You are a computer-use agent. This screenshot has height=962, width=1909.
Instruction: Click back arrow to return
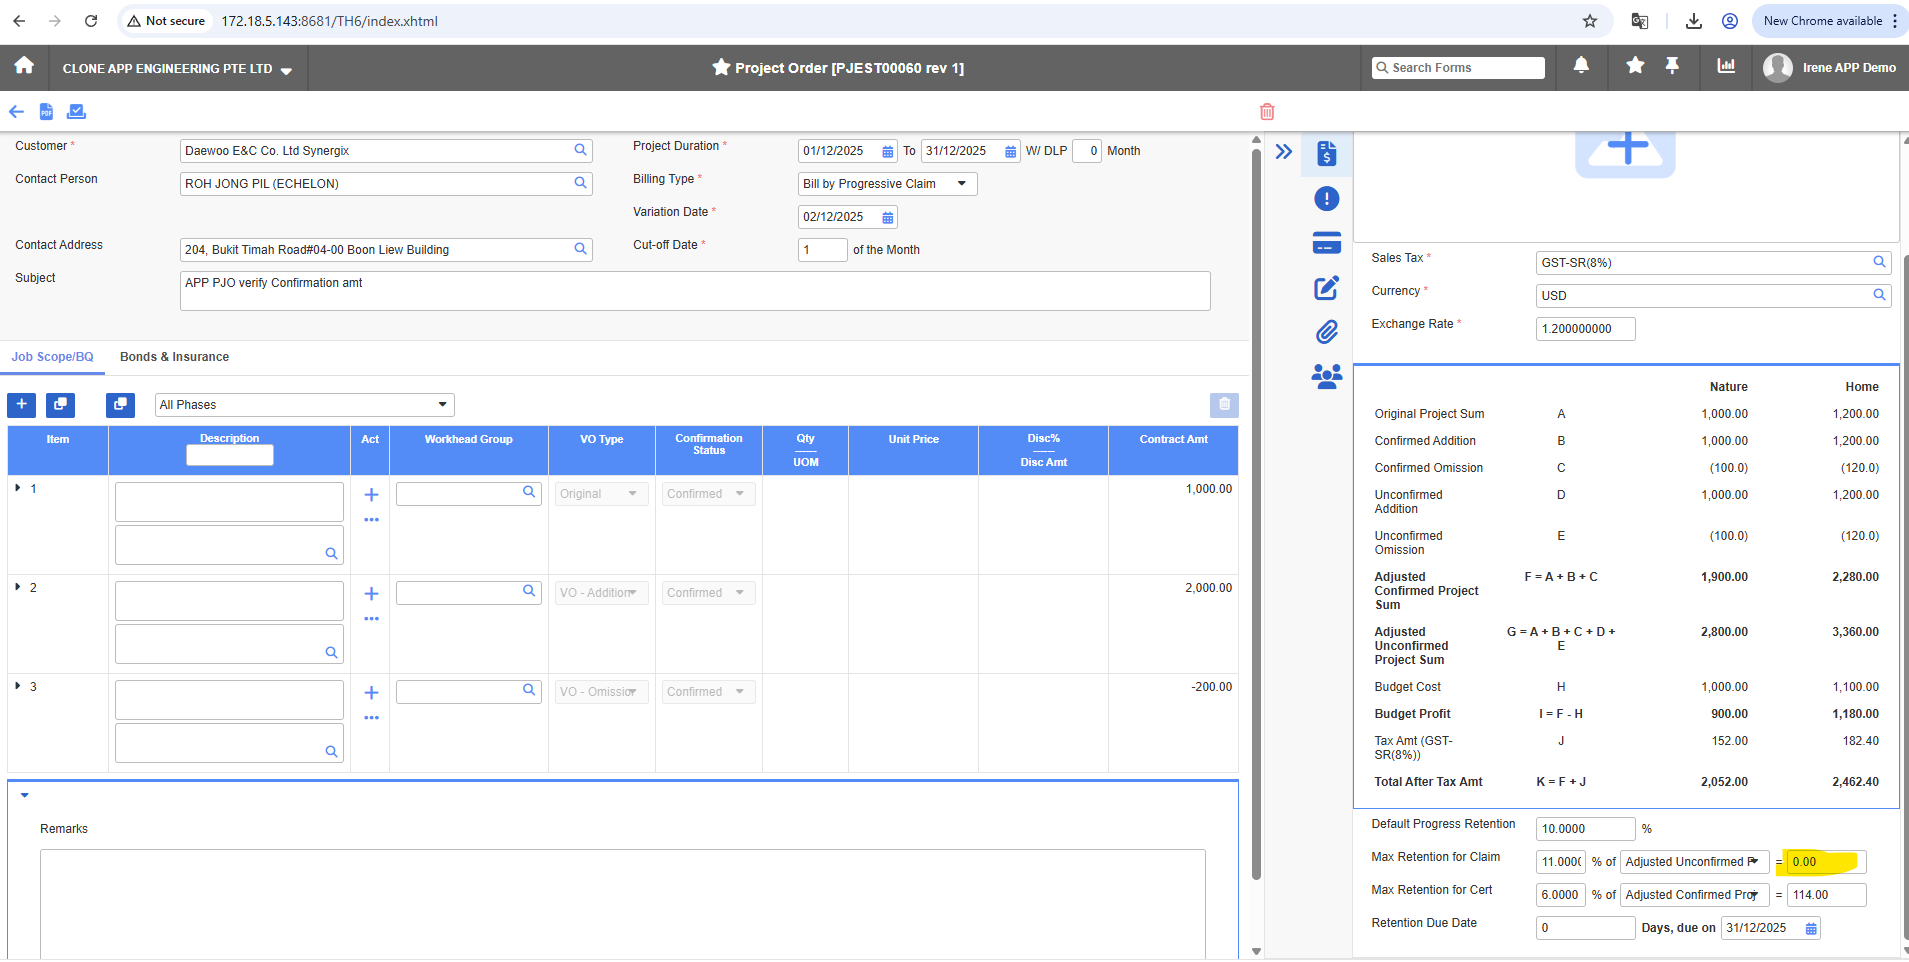(17, 111)
